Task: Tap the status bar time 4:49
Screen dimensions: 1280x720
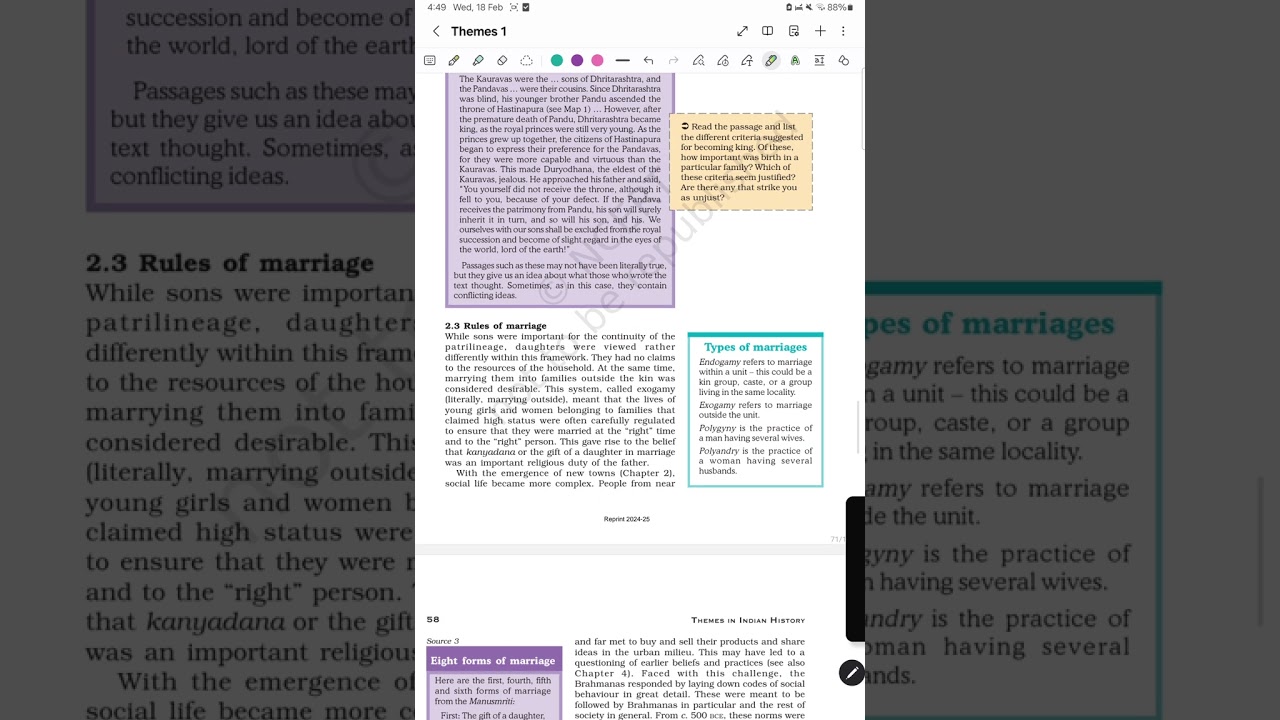Action: tap(436, 7)
